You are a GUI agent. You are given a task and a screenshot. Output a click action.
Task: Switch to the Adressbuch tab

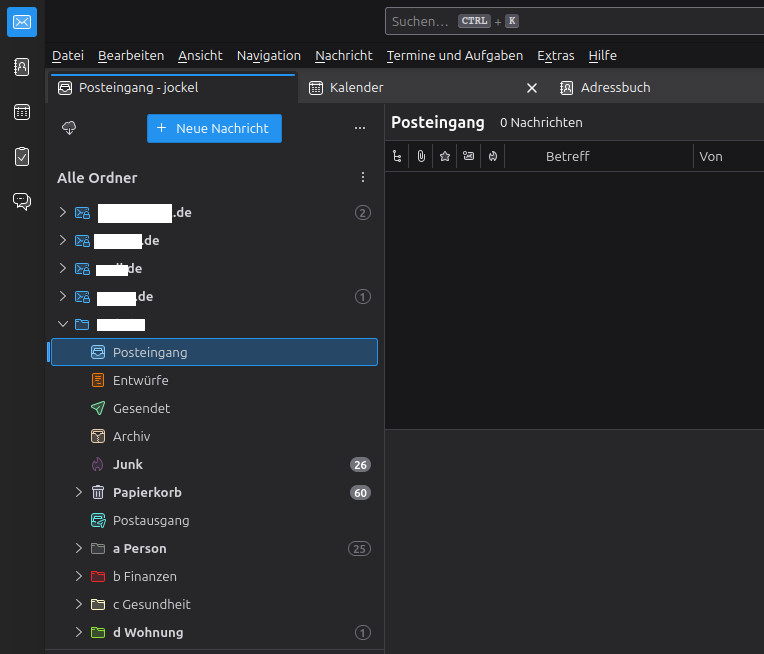[615, 88]
